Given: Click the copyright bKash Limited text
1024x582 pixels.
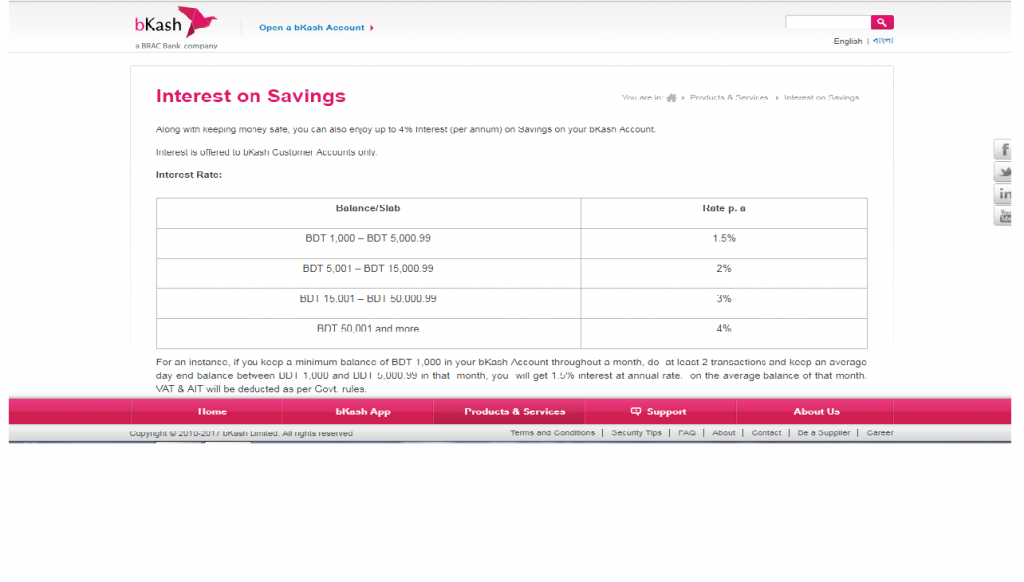Looking at the screenshot, I should coord(241,433).
